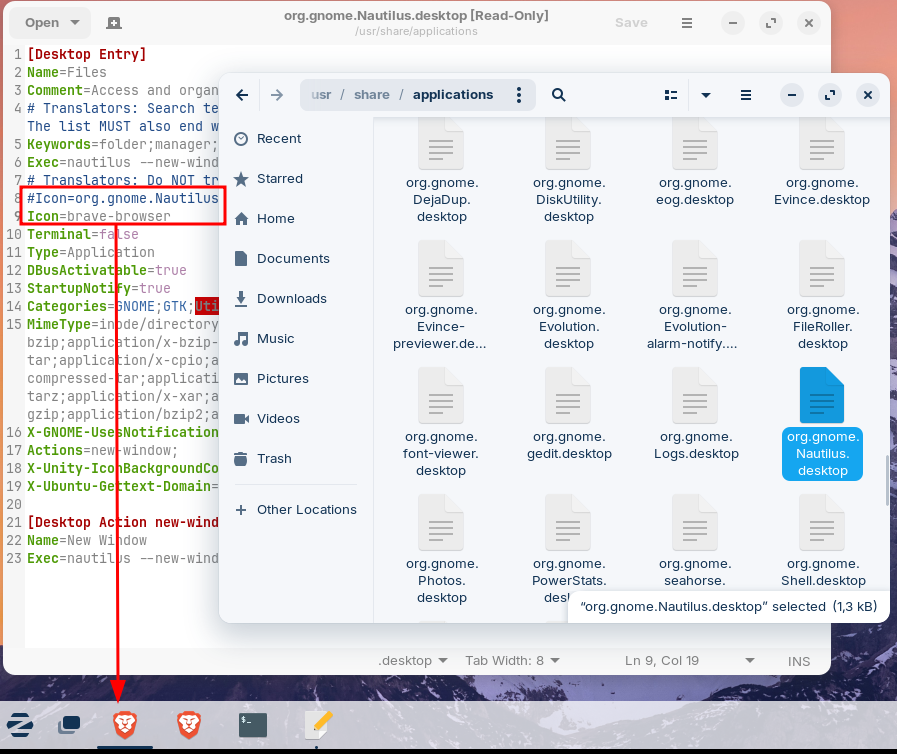Viewport: 897px width, 754px height.
Task: Click the Name=Files line in gedit
Action: click(66, 72)
